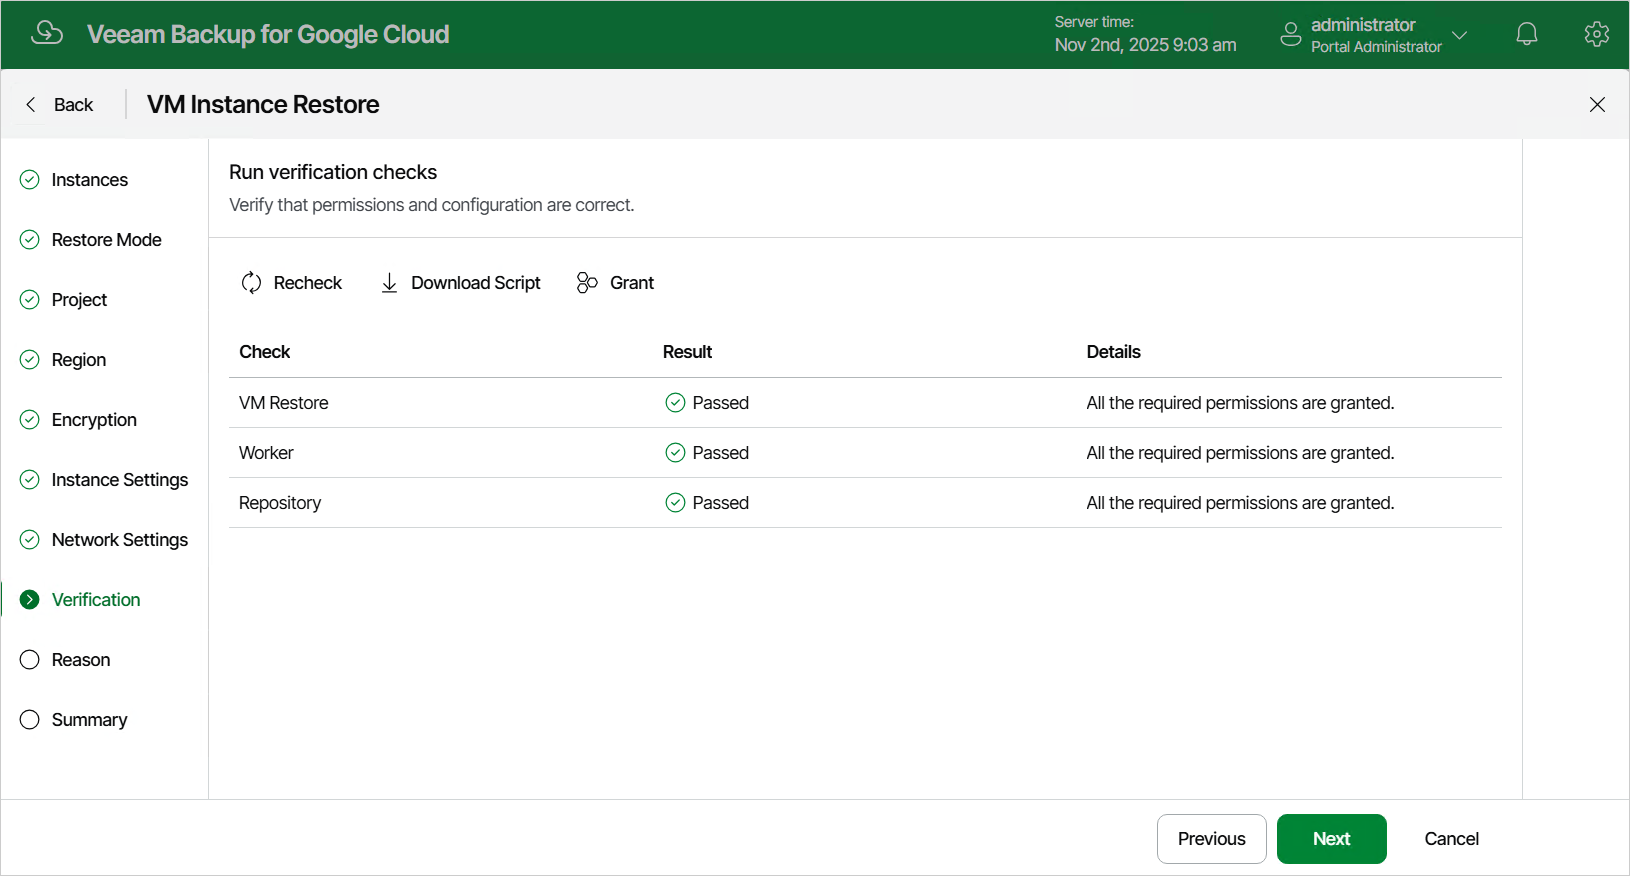This screenshot has width=1630, height=876.
Task: Click the Back arrow icon
Action: 31,104
